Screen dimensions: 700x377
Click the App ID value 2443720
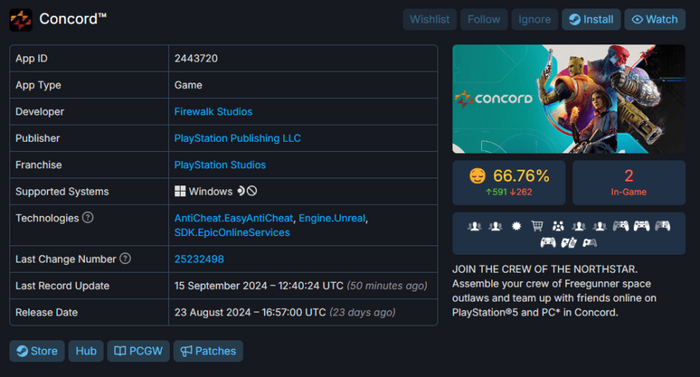(196, 59)
